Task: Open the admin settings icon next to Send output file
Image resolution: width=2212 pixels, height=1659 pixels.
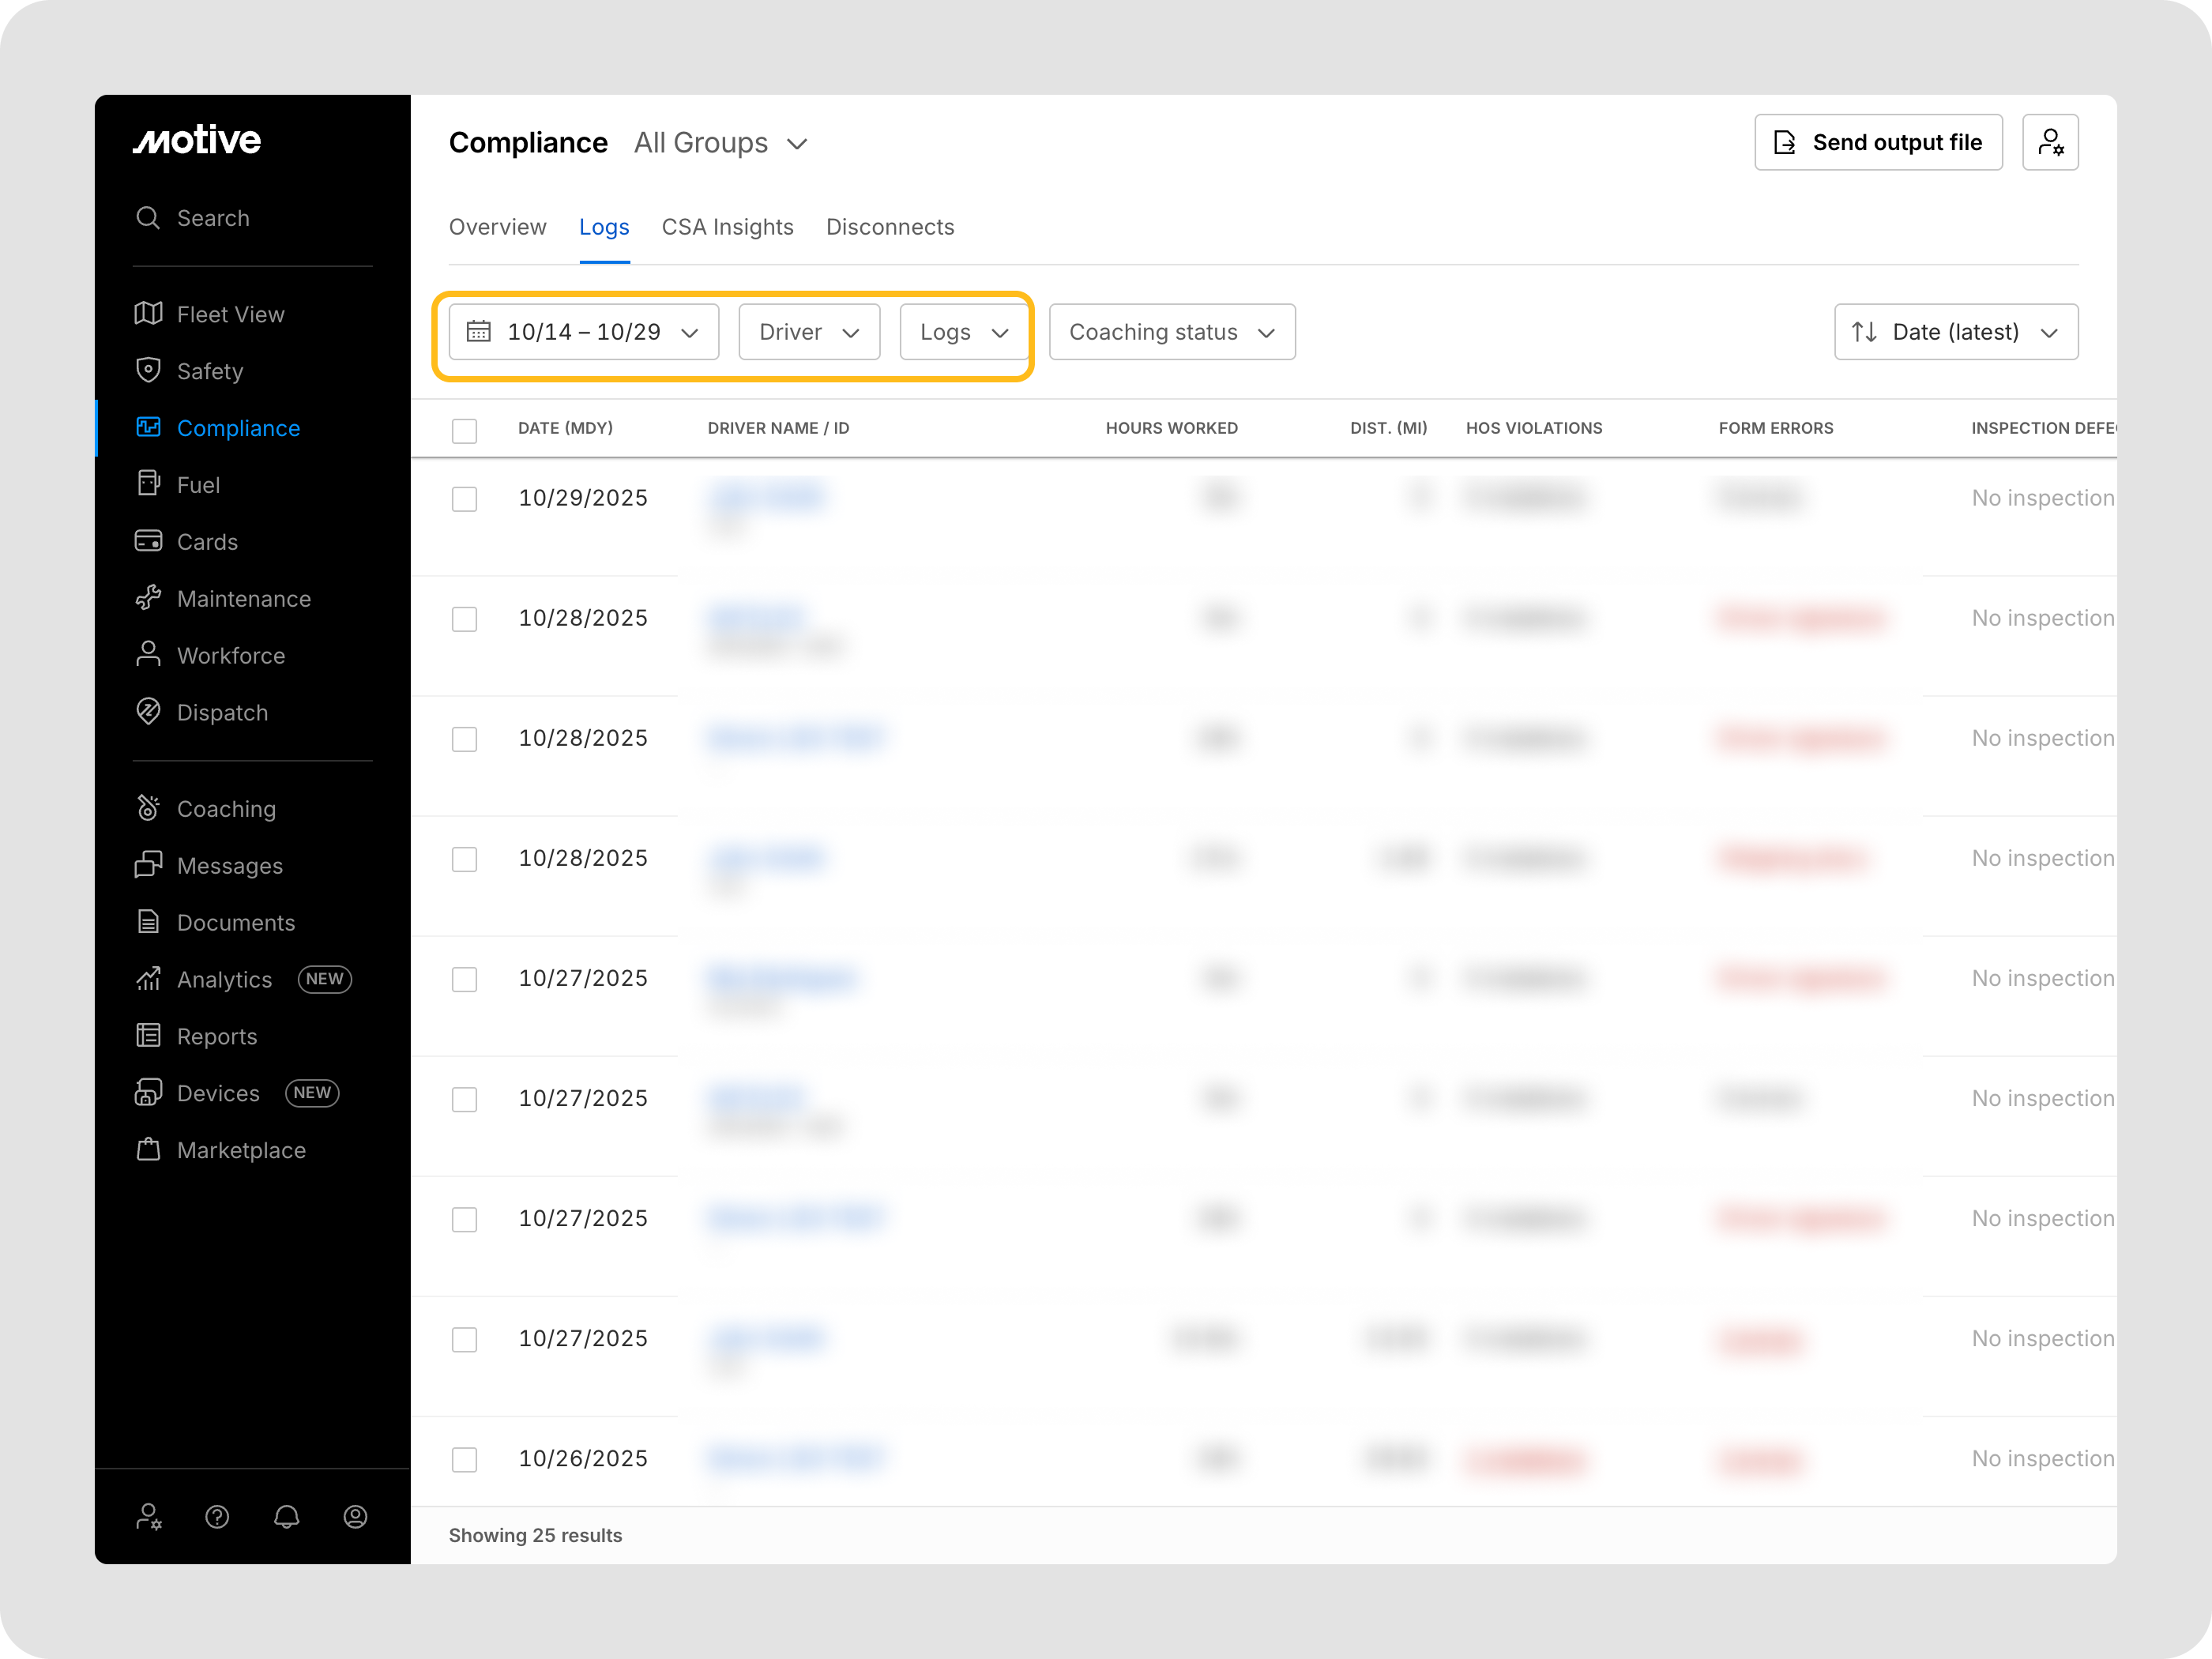Action: pyautogui.click(x=2051, y=142)
